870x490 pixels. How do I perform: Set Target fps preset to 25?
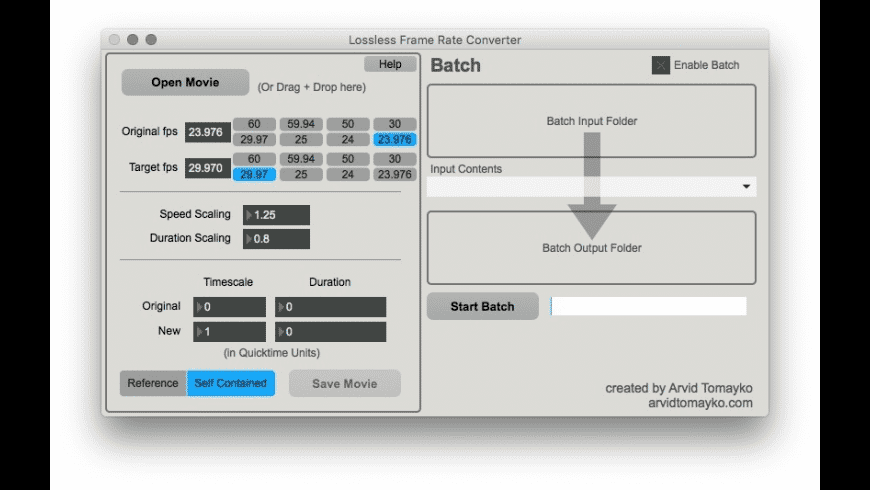301,174
